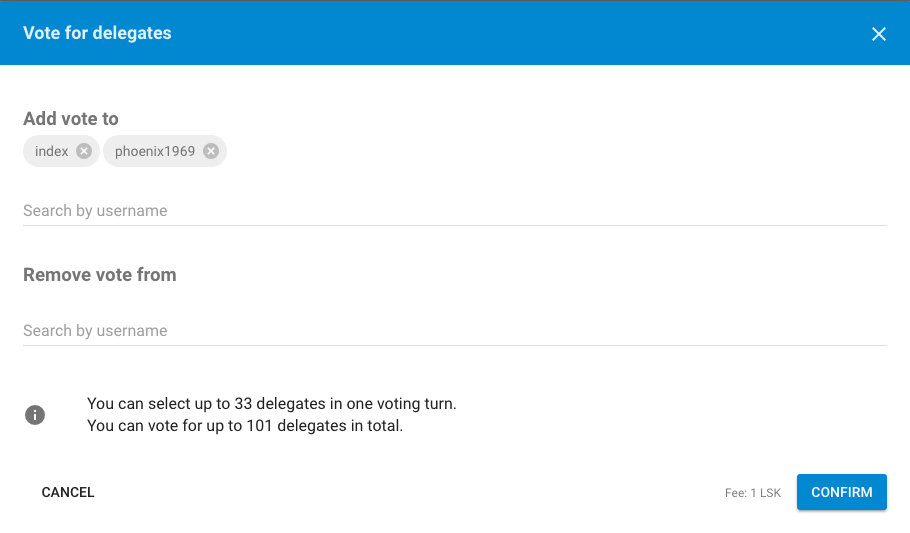The width and height of the screenshot is (910, 533).
Task: Remove the index delegate chip
Action: [84, 151]
